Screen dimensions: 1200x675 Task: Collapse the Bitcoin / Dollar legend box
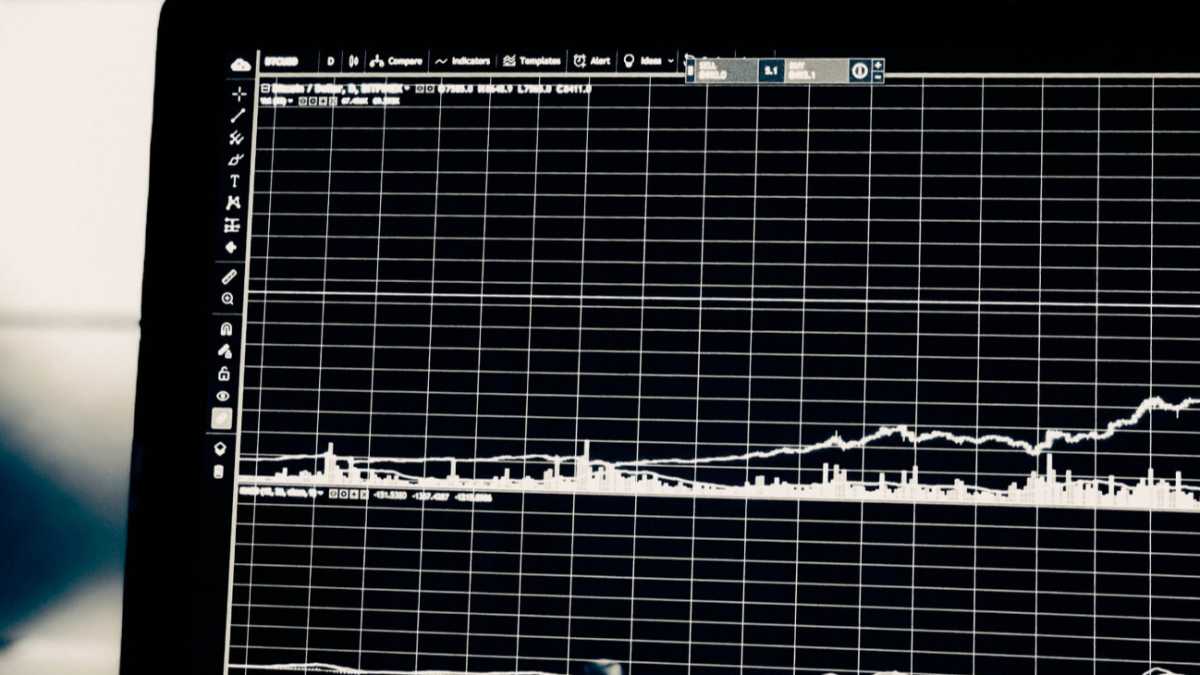pos(266,89)
